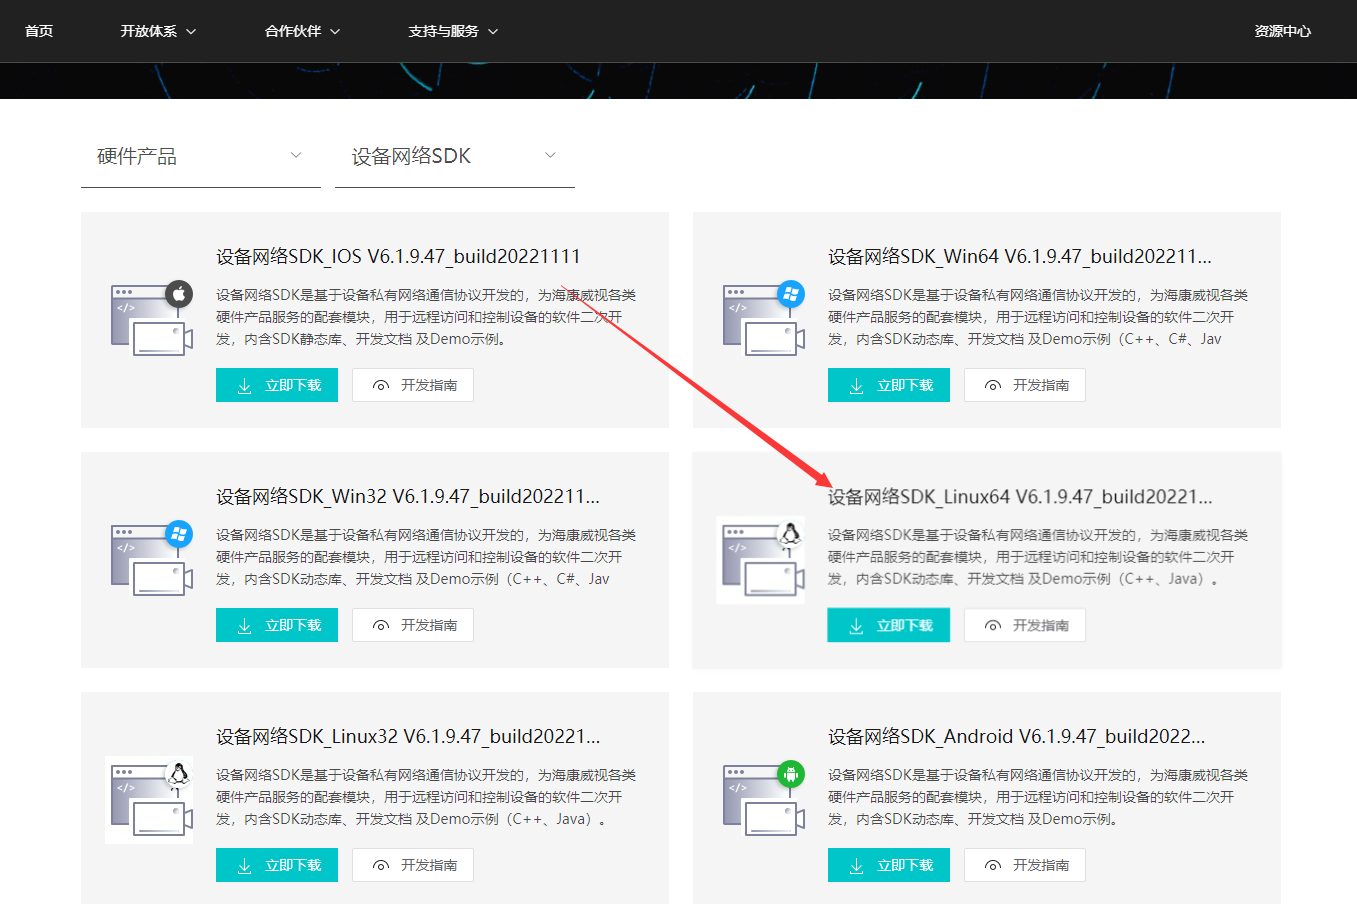Open 开发指南 for the Linux32 SDK
1357x904 pixels.
413,865
